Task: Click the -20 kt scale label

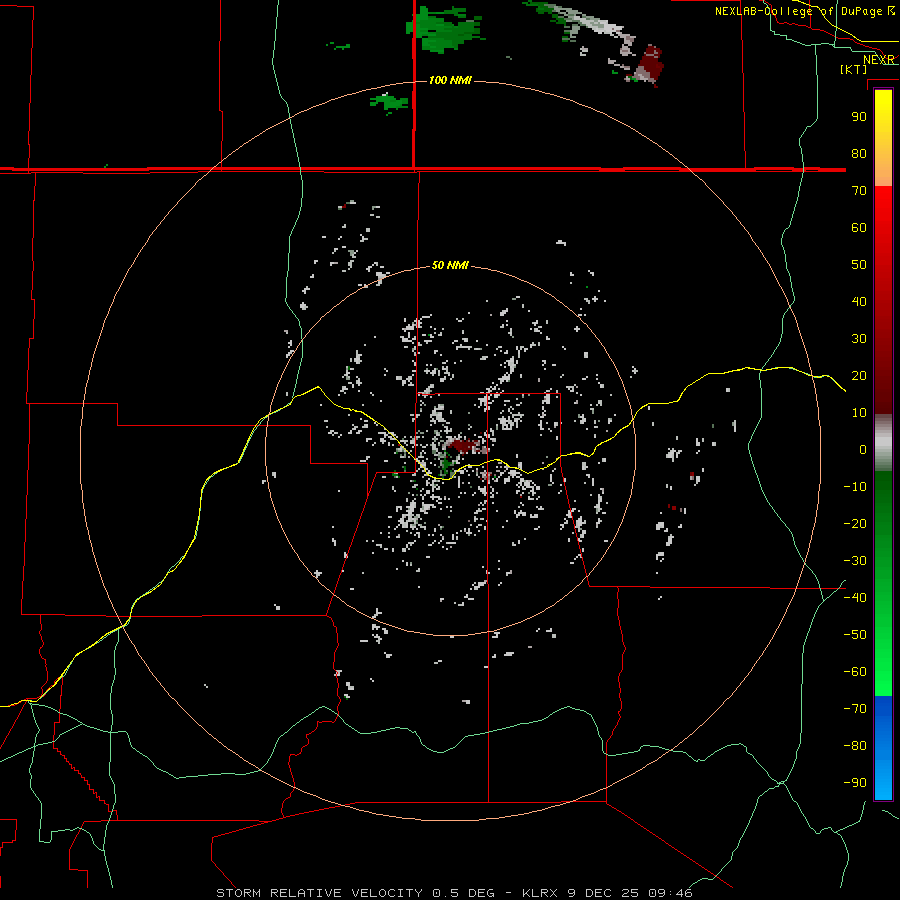Action: [x=855, y=524]
